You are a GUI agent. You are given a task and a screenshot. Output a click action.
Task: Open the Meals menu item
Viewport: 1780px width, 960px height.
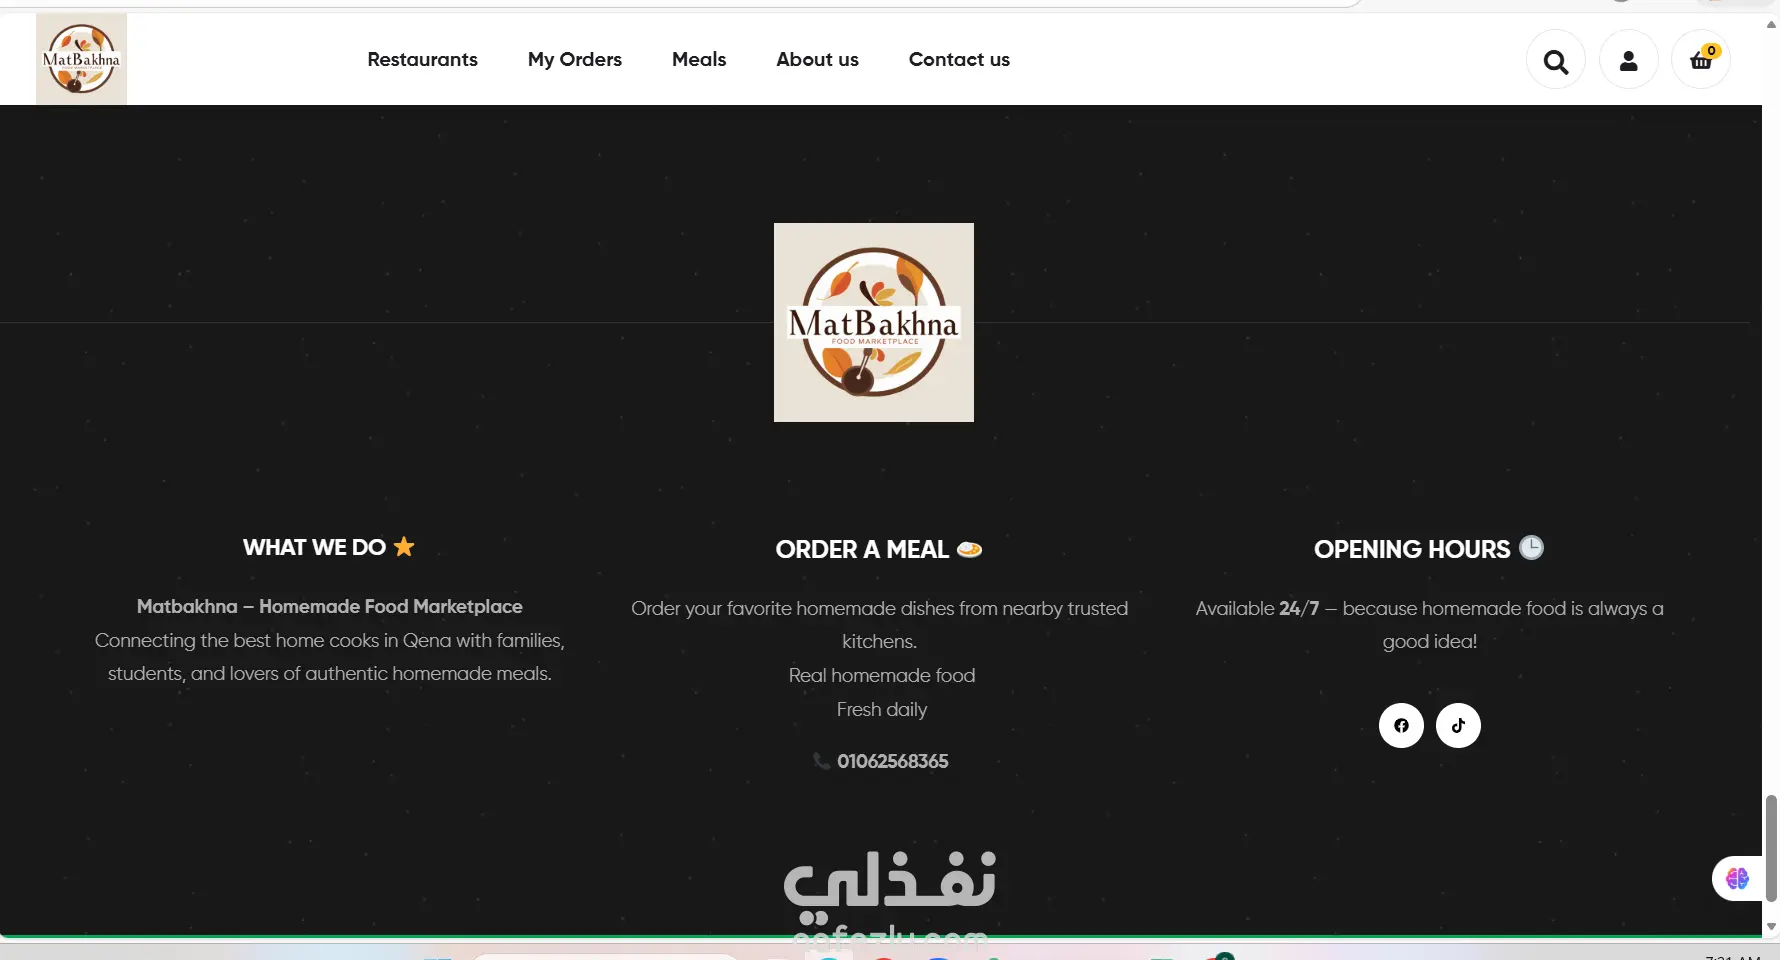pyautogui.click(x=699, y=59)
